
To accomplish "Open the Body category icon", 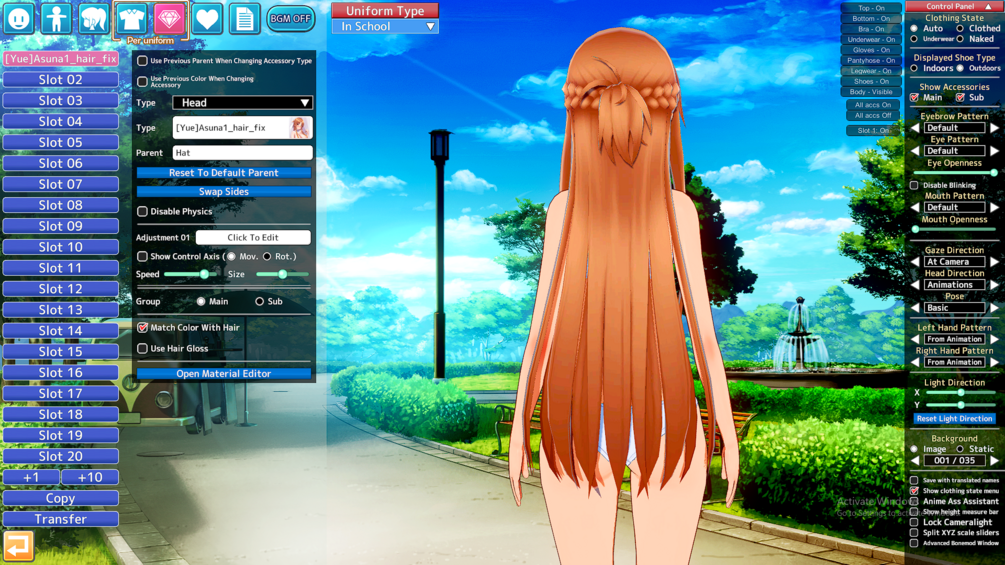I will click(x=56, y=19).
